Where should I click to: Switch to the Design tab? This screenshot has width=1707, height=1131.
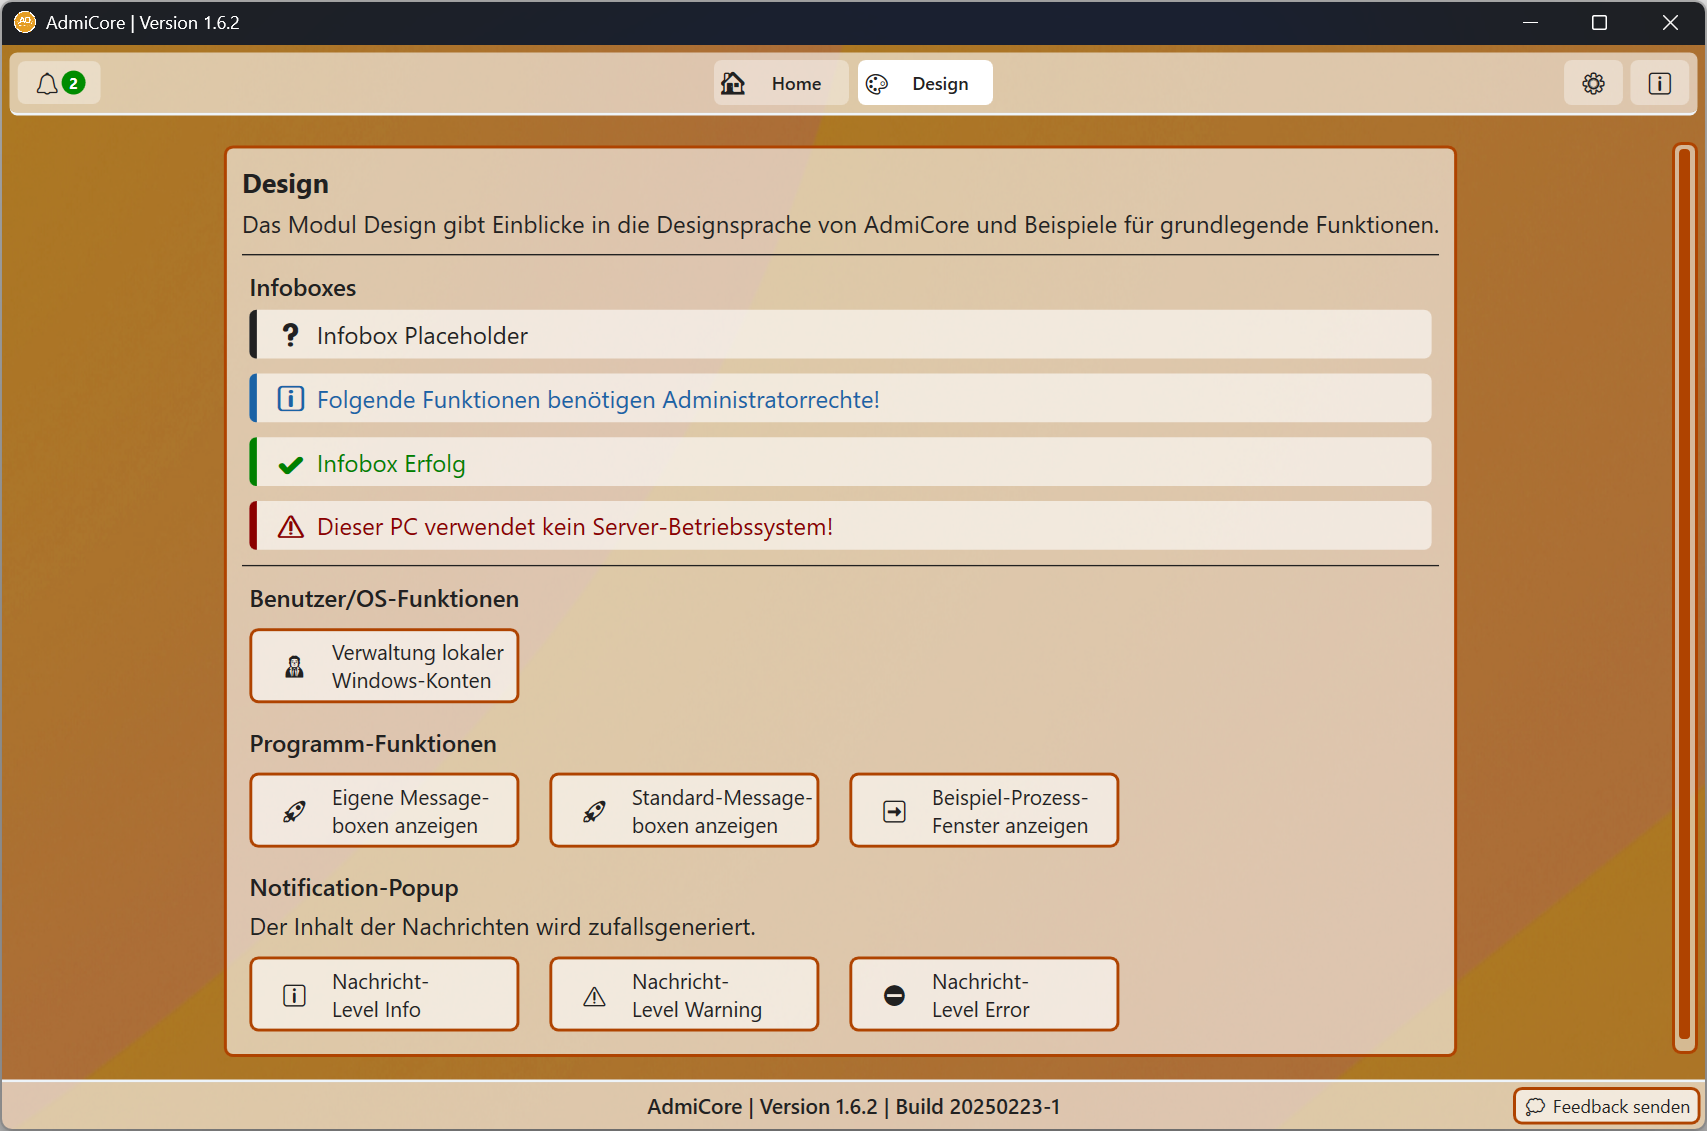point(925,83)
